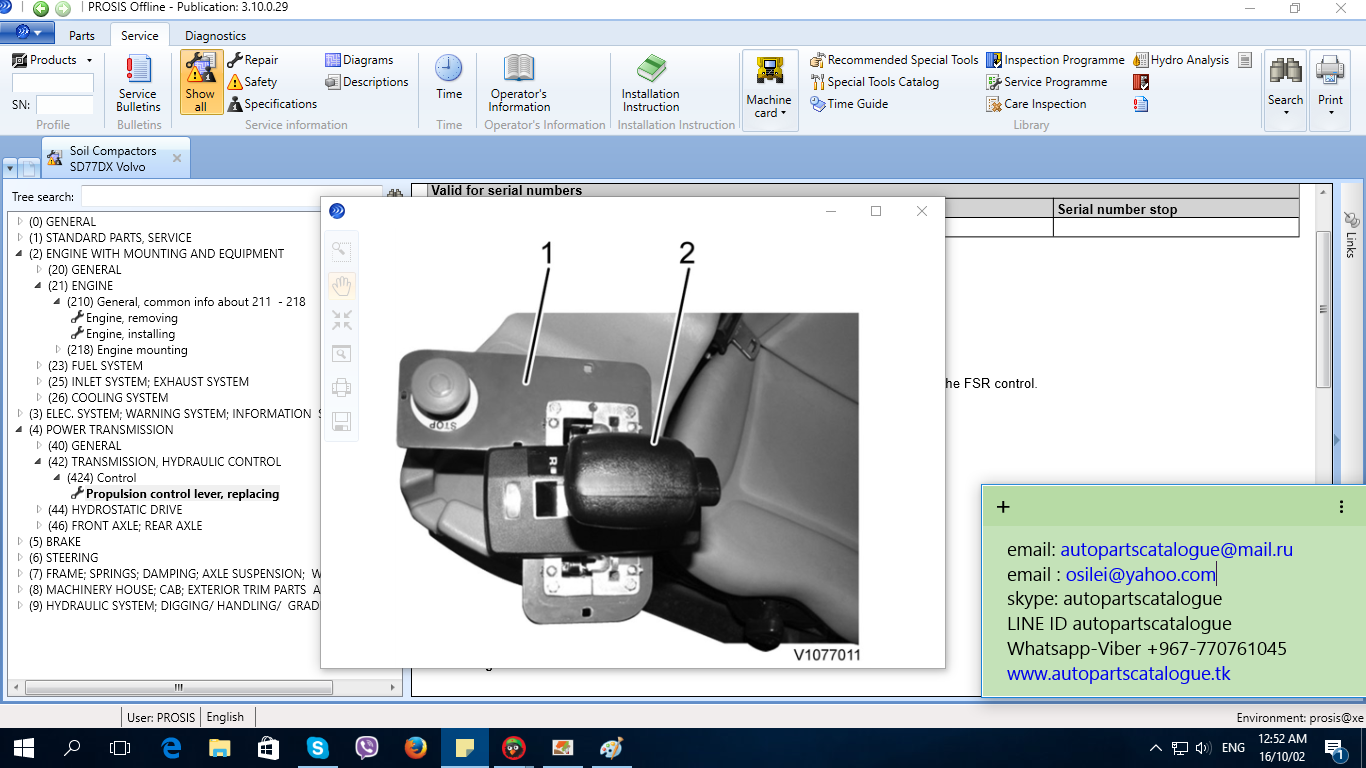Viewport: 1366px width, 768px height.
Task: Add a new sticky note with plus
Action: point(1003,507)
